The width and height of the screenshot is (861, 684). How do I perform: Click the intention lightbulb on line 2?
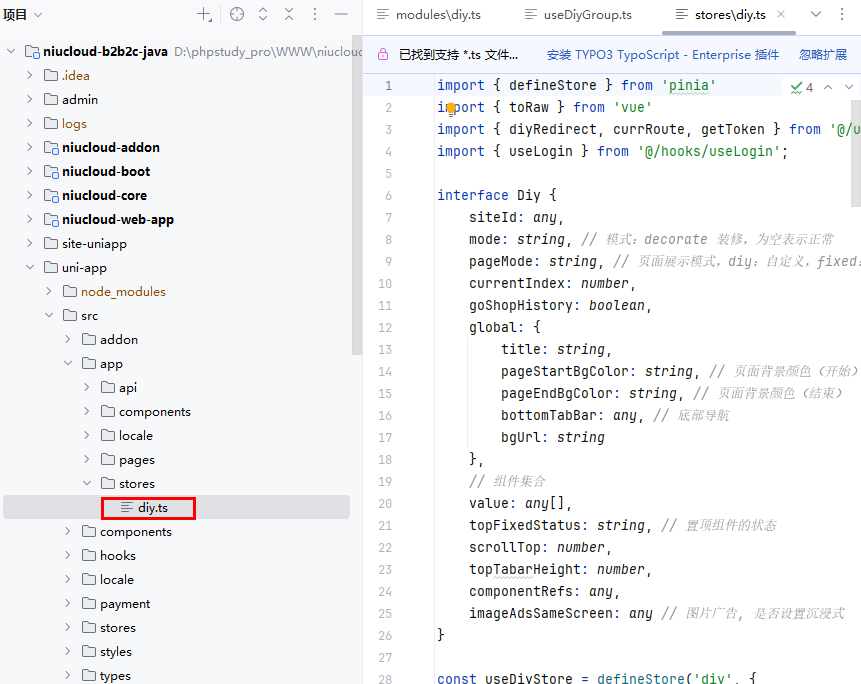(450, 108)
